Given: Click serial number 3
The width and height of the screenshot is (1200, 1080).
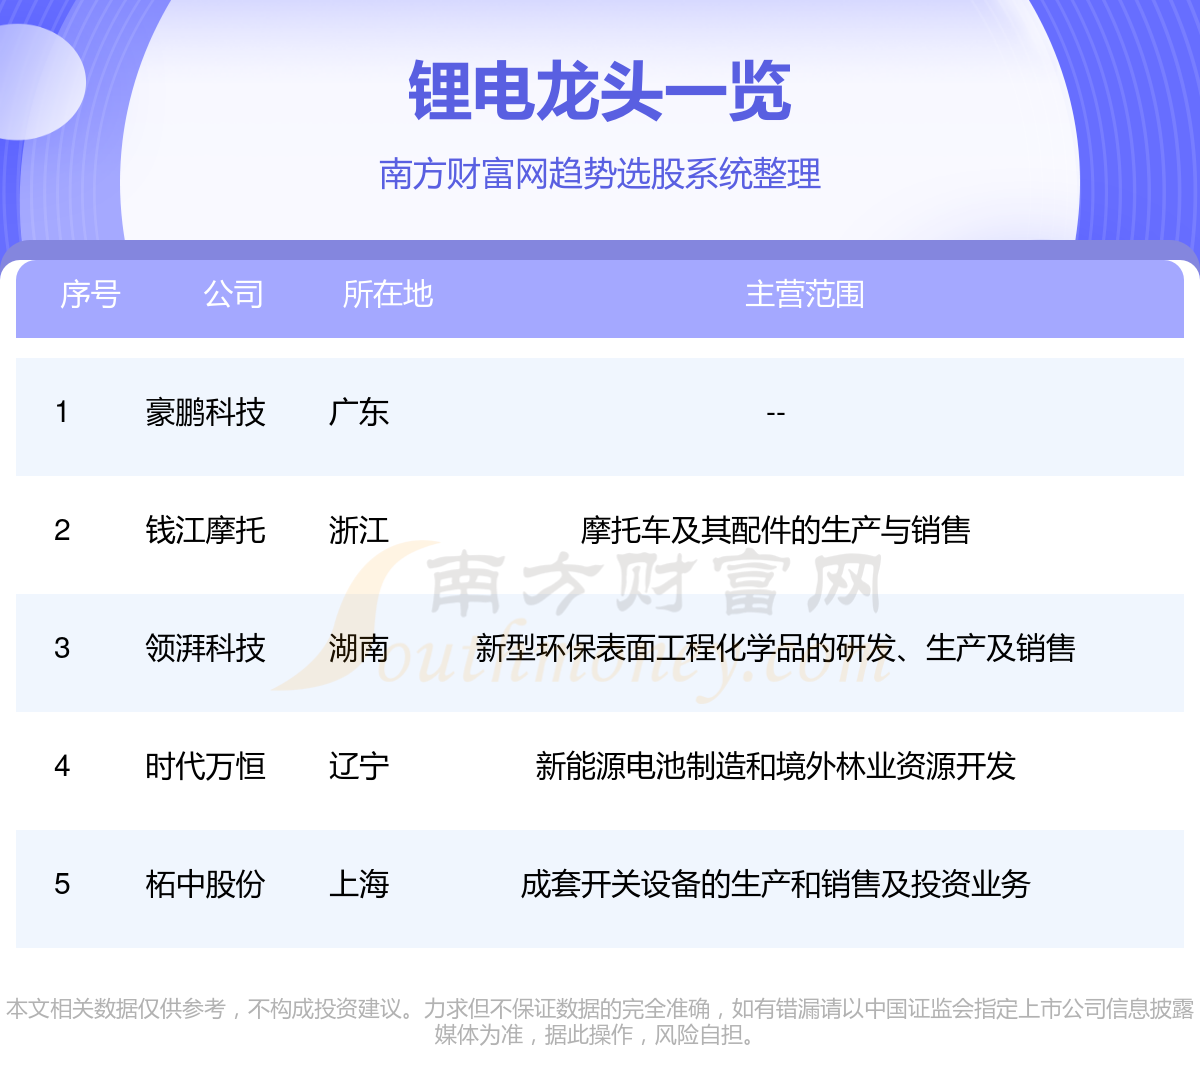Looking at the screenshot, I should [x=62, y=648].
